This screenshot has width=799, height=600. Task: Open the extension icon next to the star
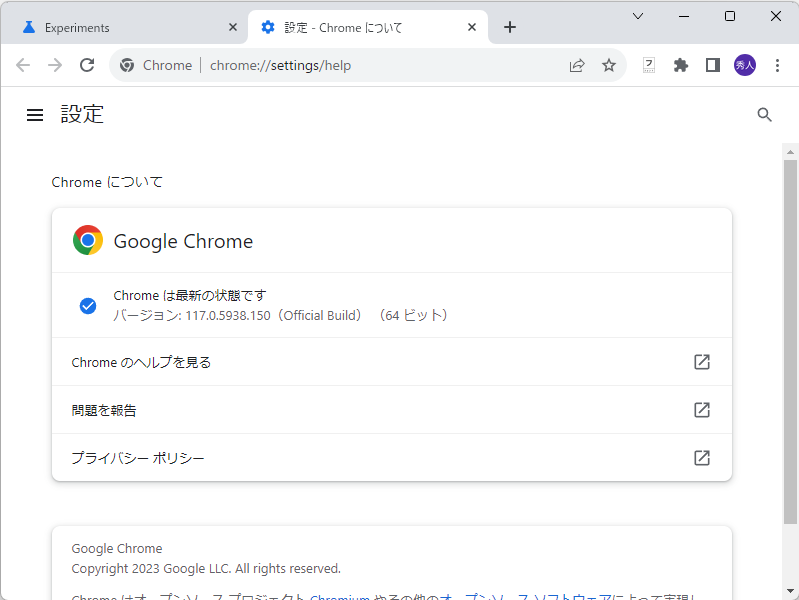point(649,65)
